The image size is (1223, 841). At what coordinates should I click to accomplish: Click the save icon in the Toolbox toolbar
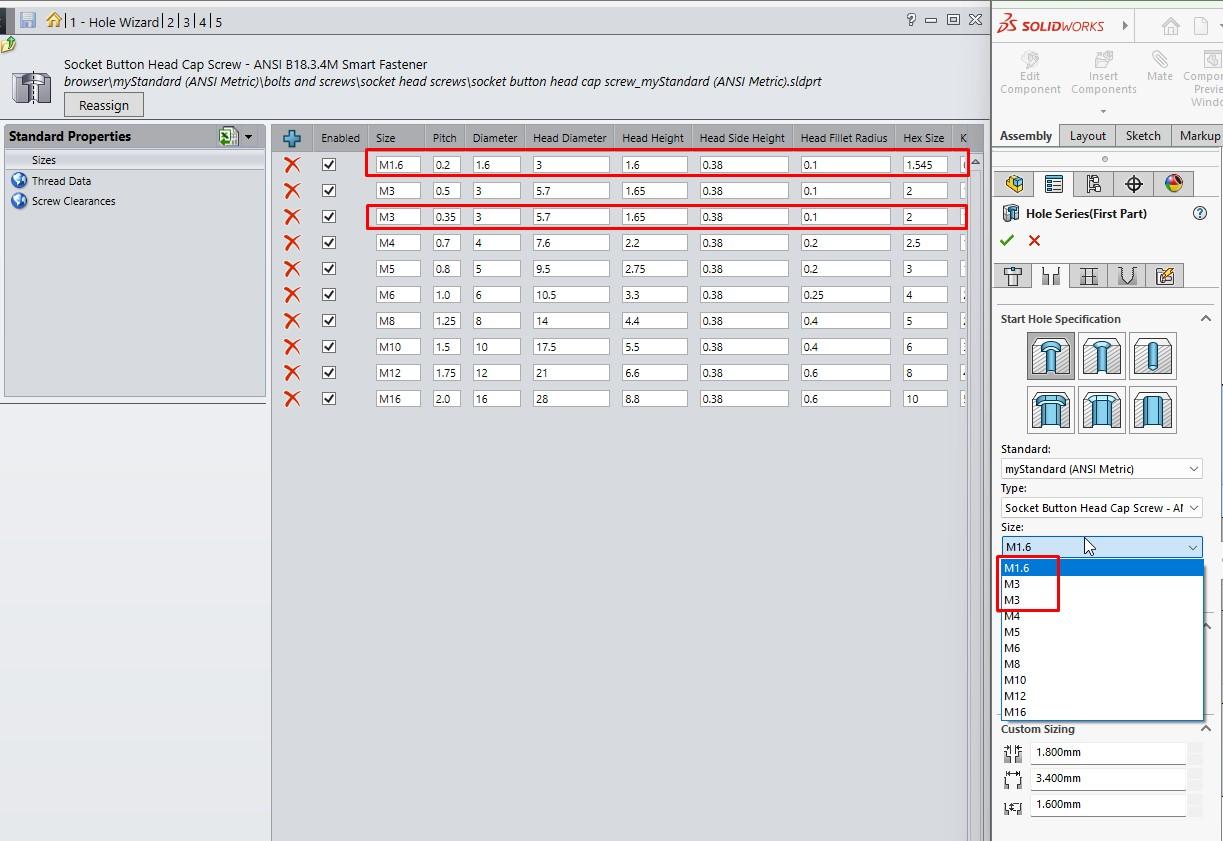point(28,21)
